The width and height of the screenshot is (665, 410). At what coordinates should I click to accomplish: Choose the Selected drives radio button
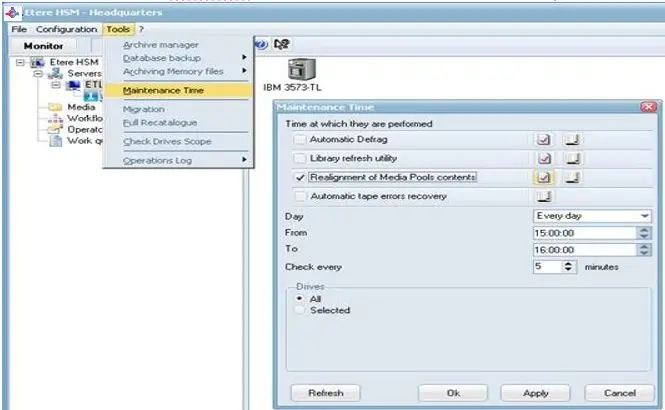300,310
